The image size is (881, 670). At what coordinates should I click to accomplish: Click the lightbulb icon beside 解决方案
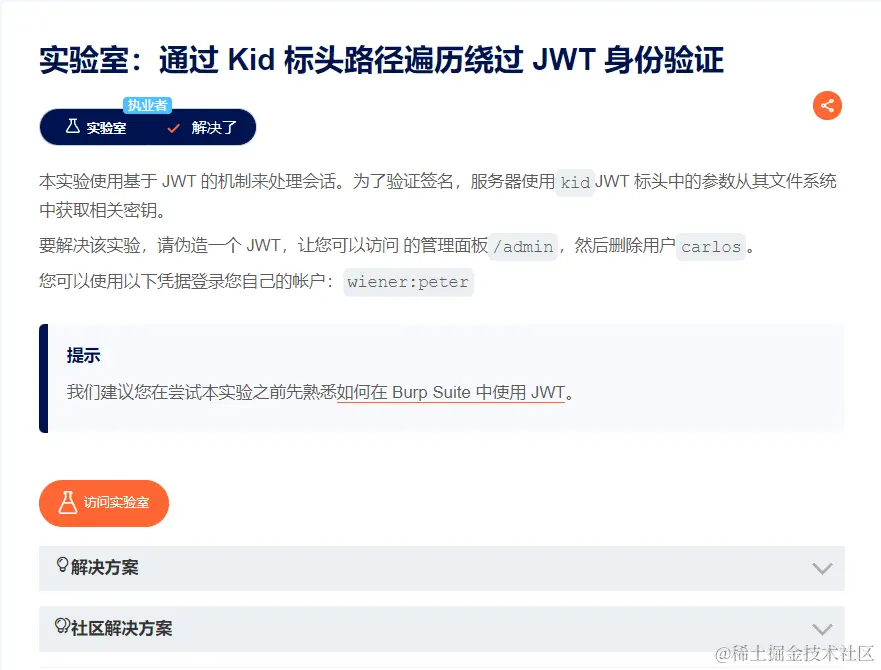point(62,564)
